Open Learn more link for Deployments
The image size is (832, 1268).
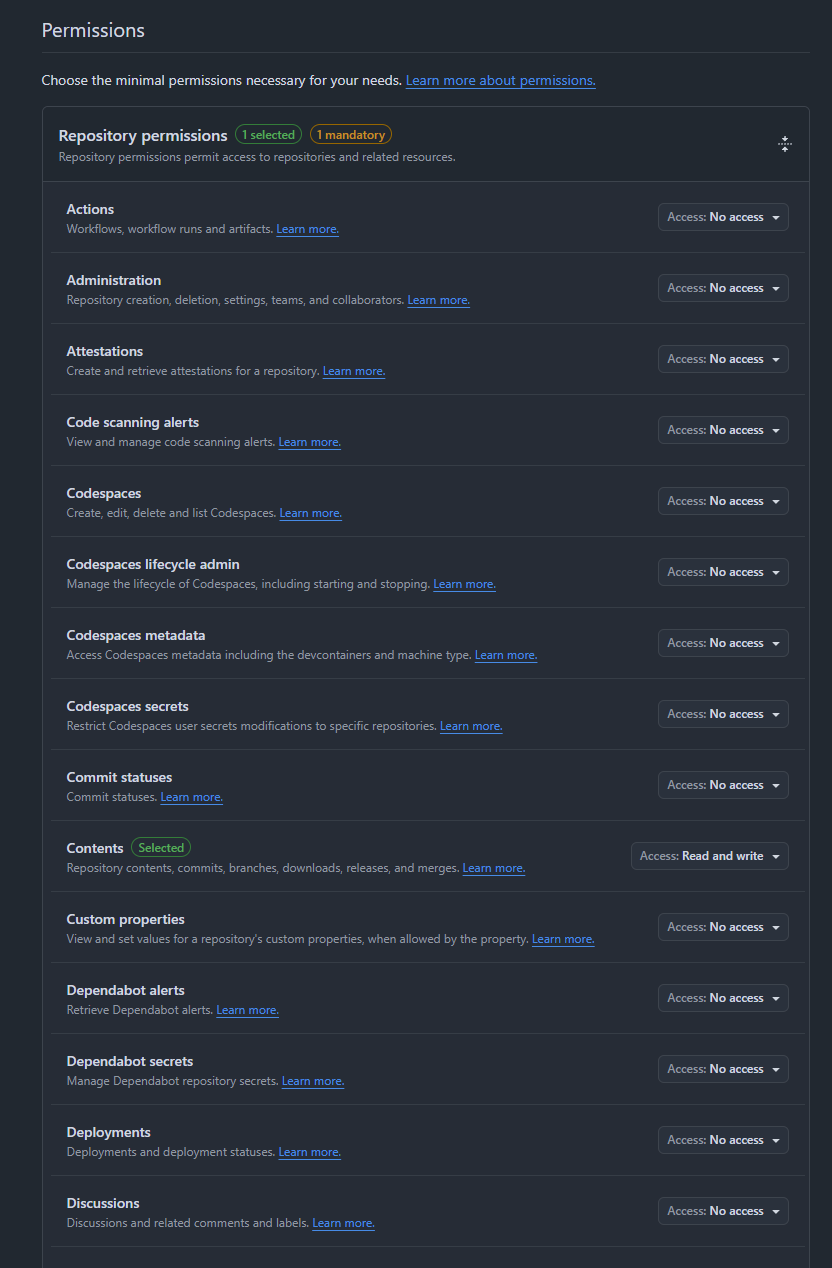(309, 1152)
